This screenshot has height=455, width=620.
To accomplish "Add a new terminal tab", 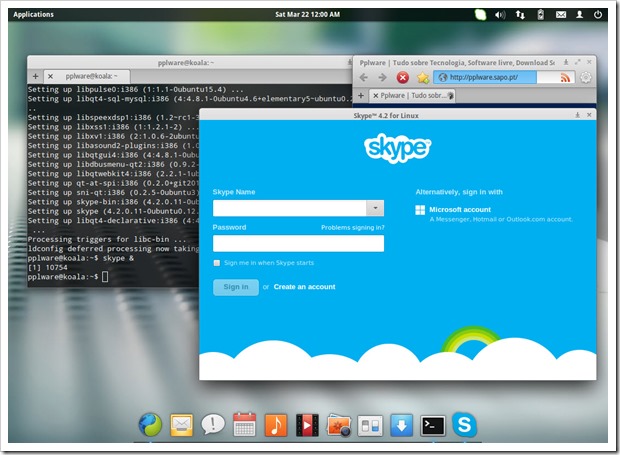I will pos(36,76).
